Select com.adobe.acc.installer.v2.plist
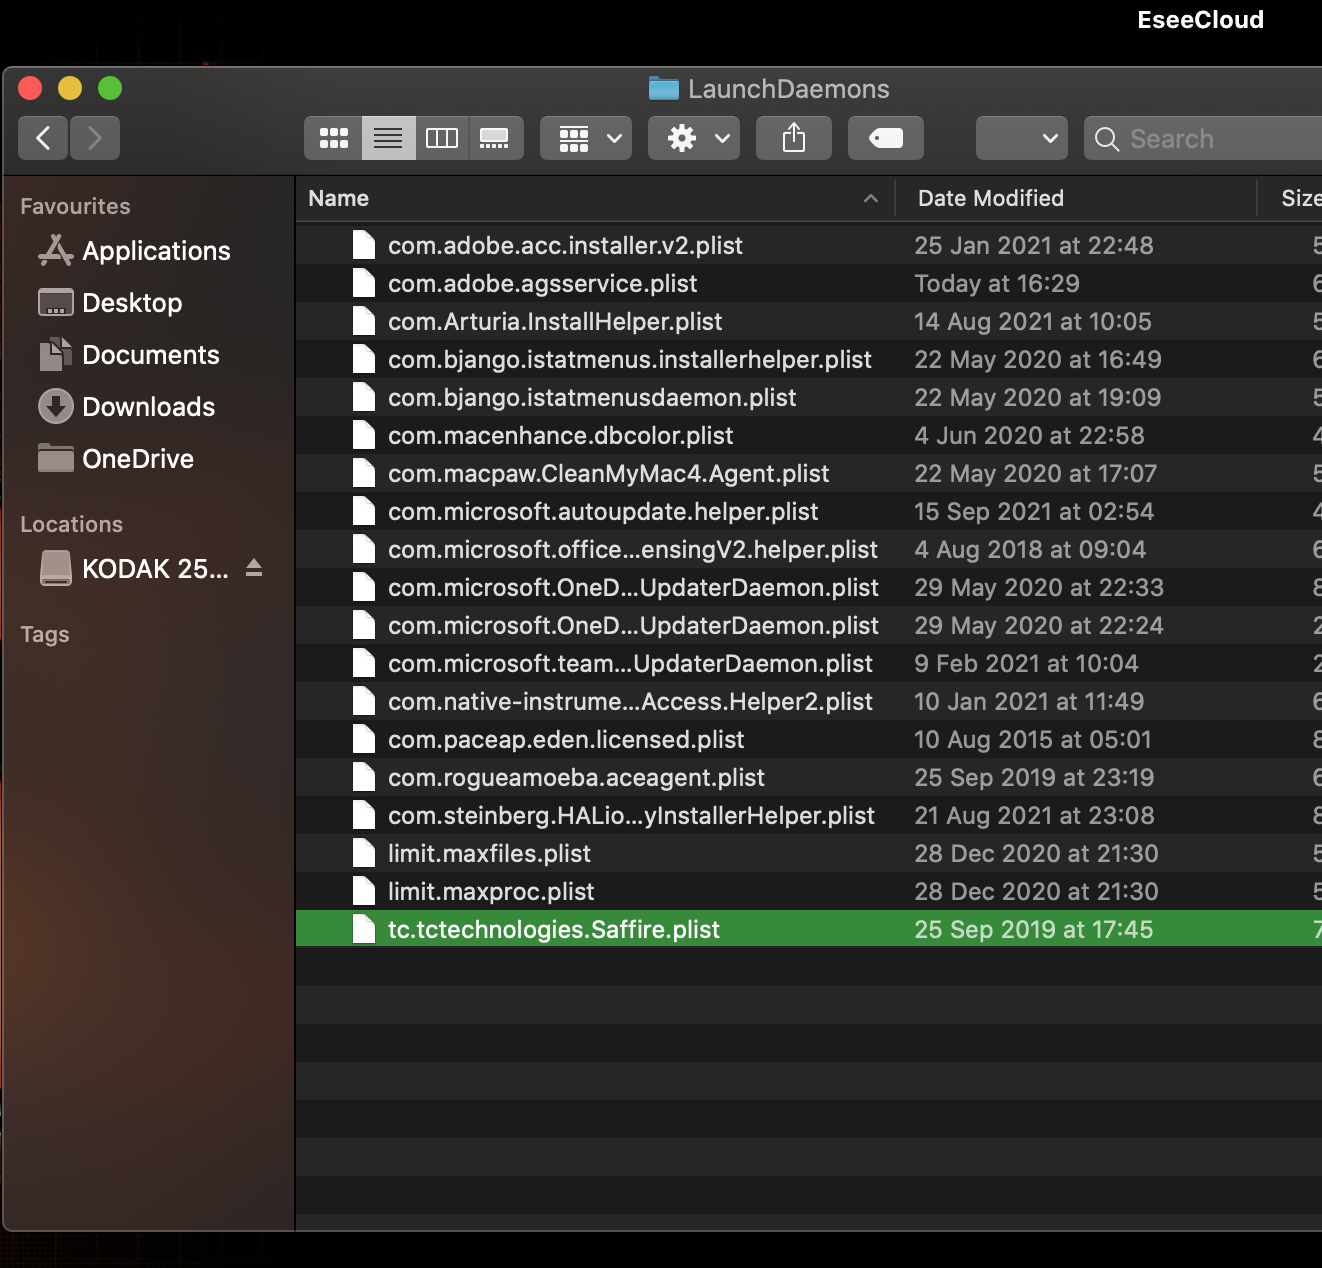This screenshot has width=1322, height=1268. pos(808,245)
